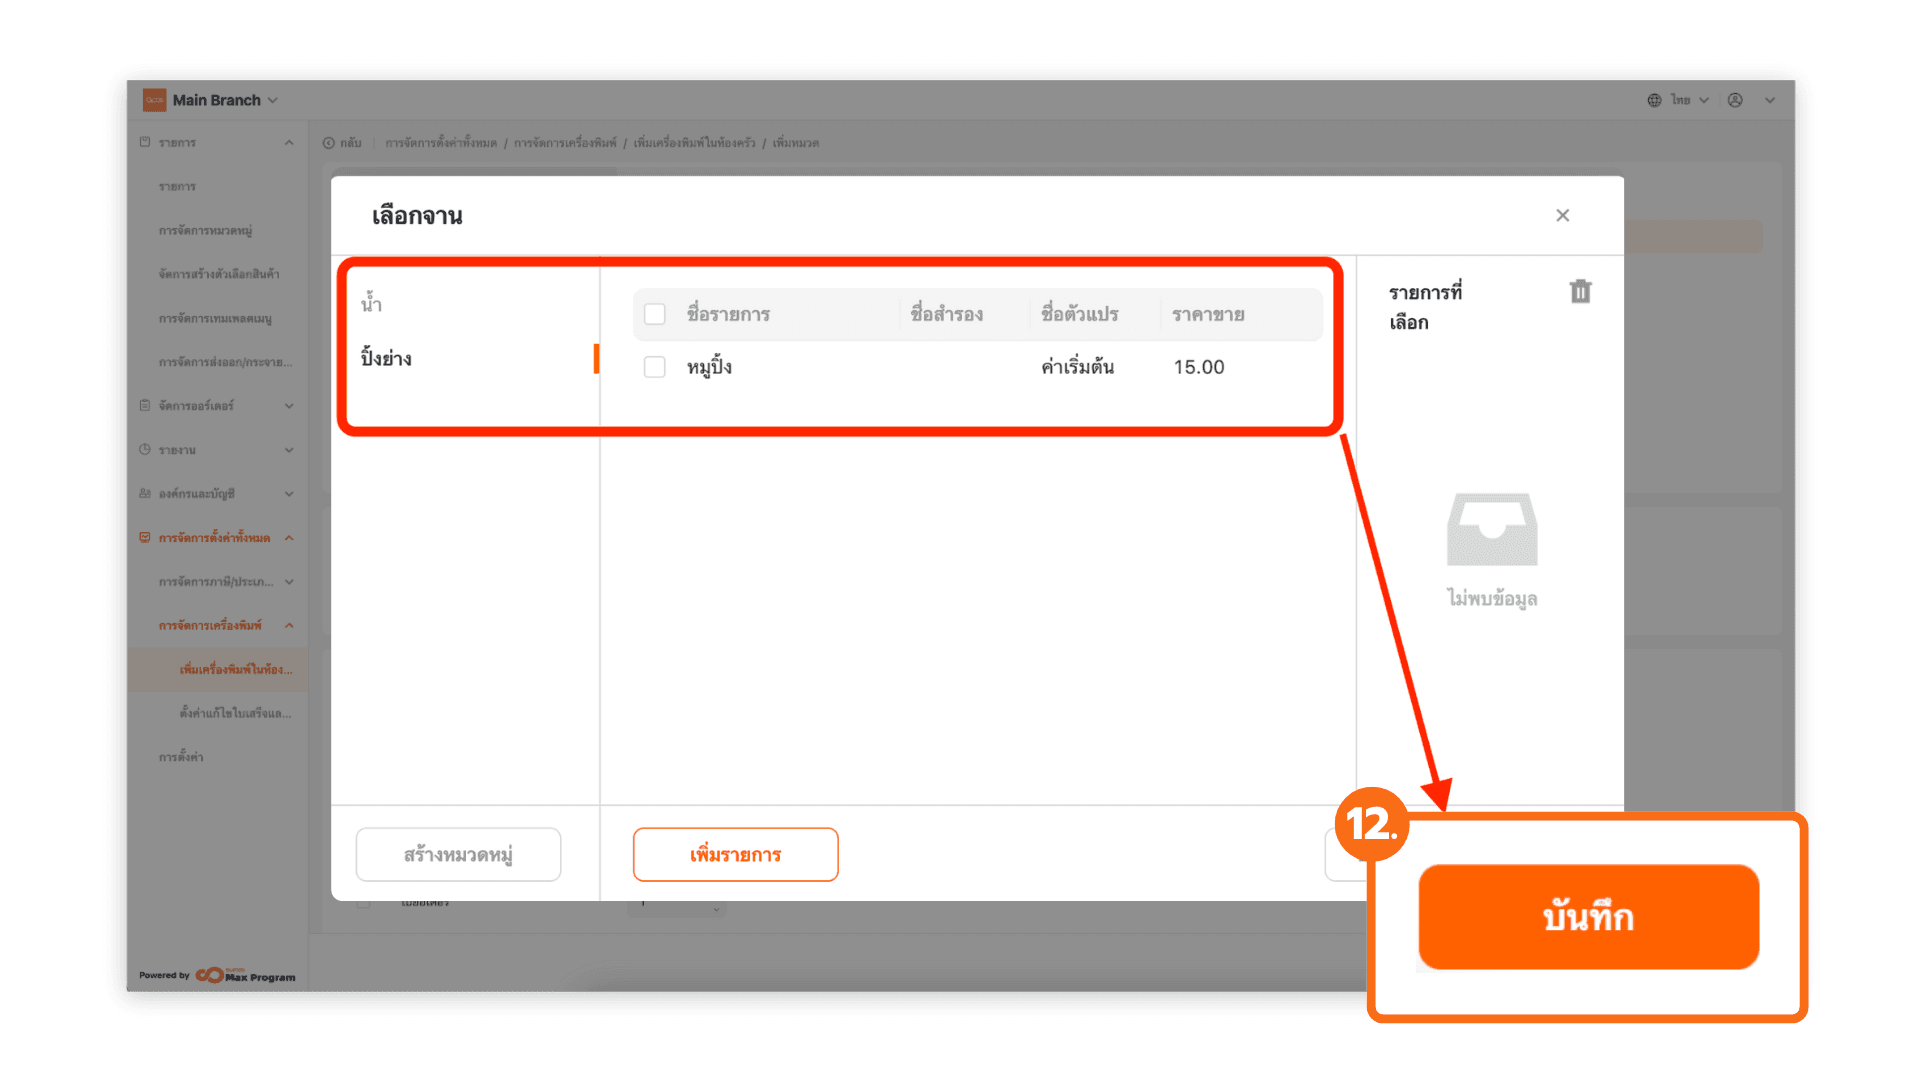Viewport: 1920px width, 1080px height.
Task: Close the เลือกจาน dialog with X
Action: point(1563,215)
